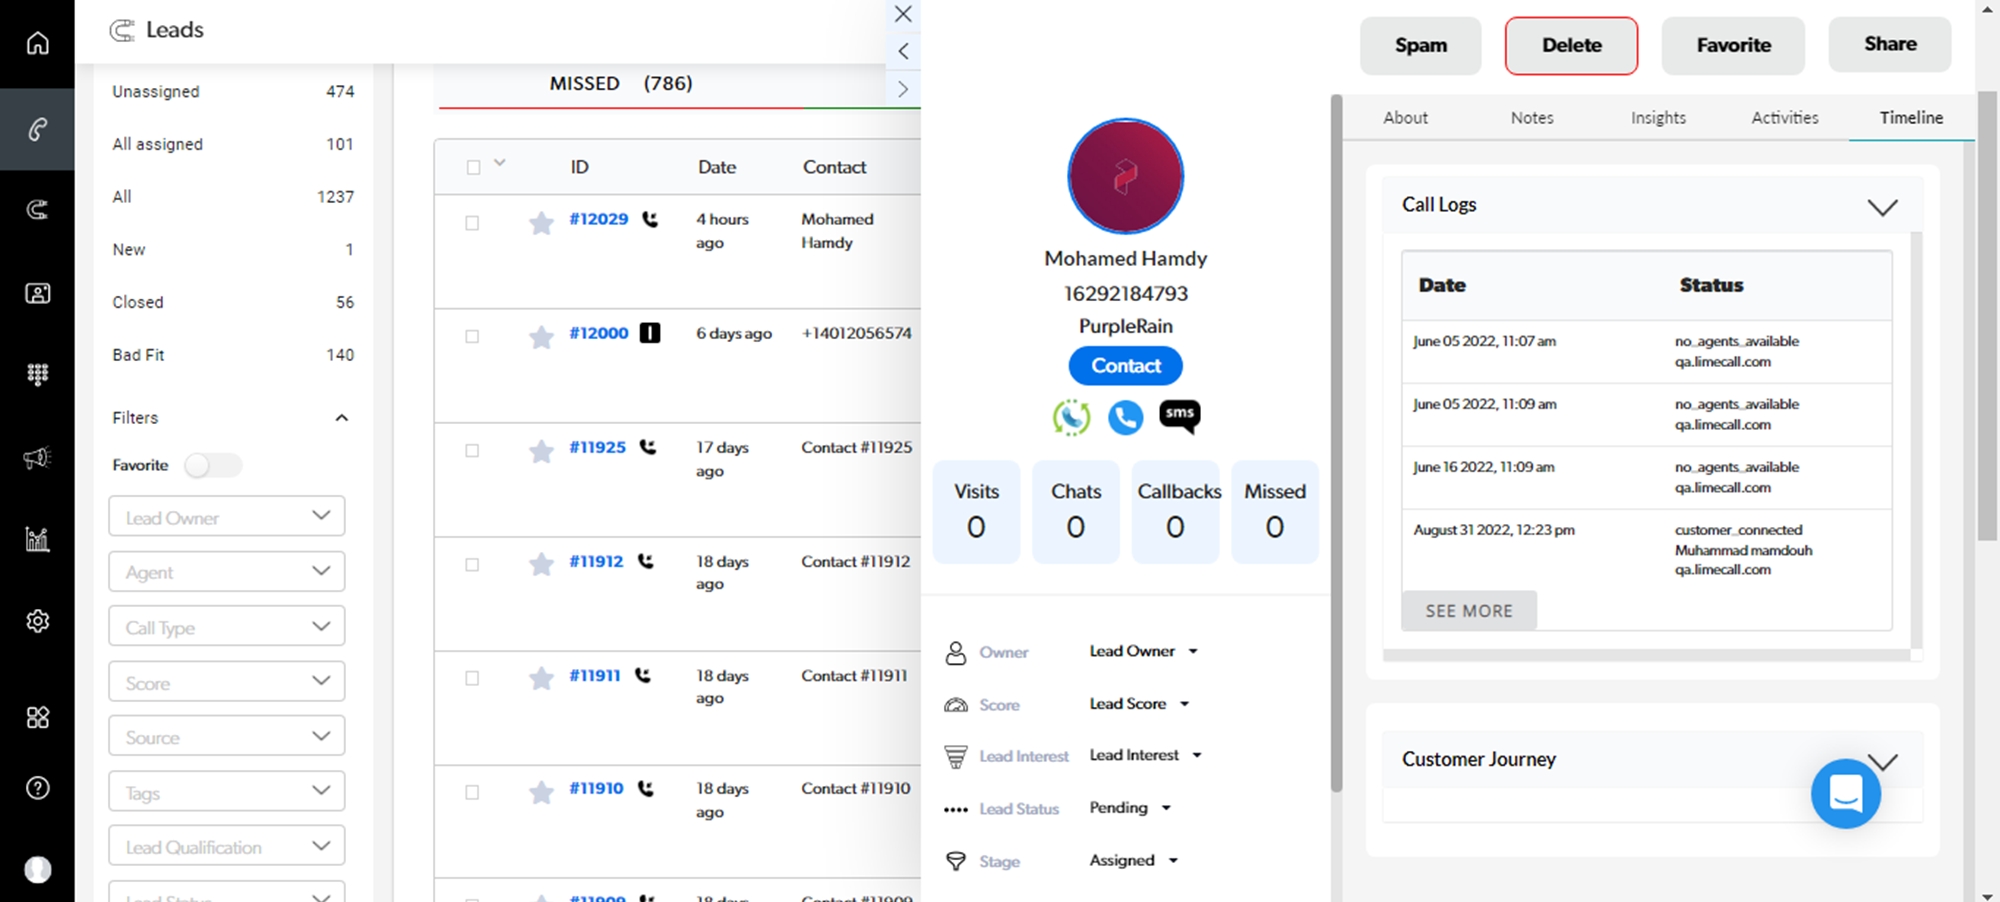Image resolution: width=2000 pixels, height=902 pixels.
Task: Open the settings gear in the sidebar
Action: pyautogui.click(x=37, y=621)
